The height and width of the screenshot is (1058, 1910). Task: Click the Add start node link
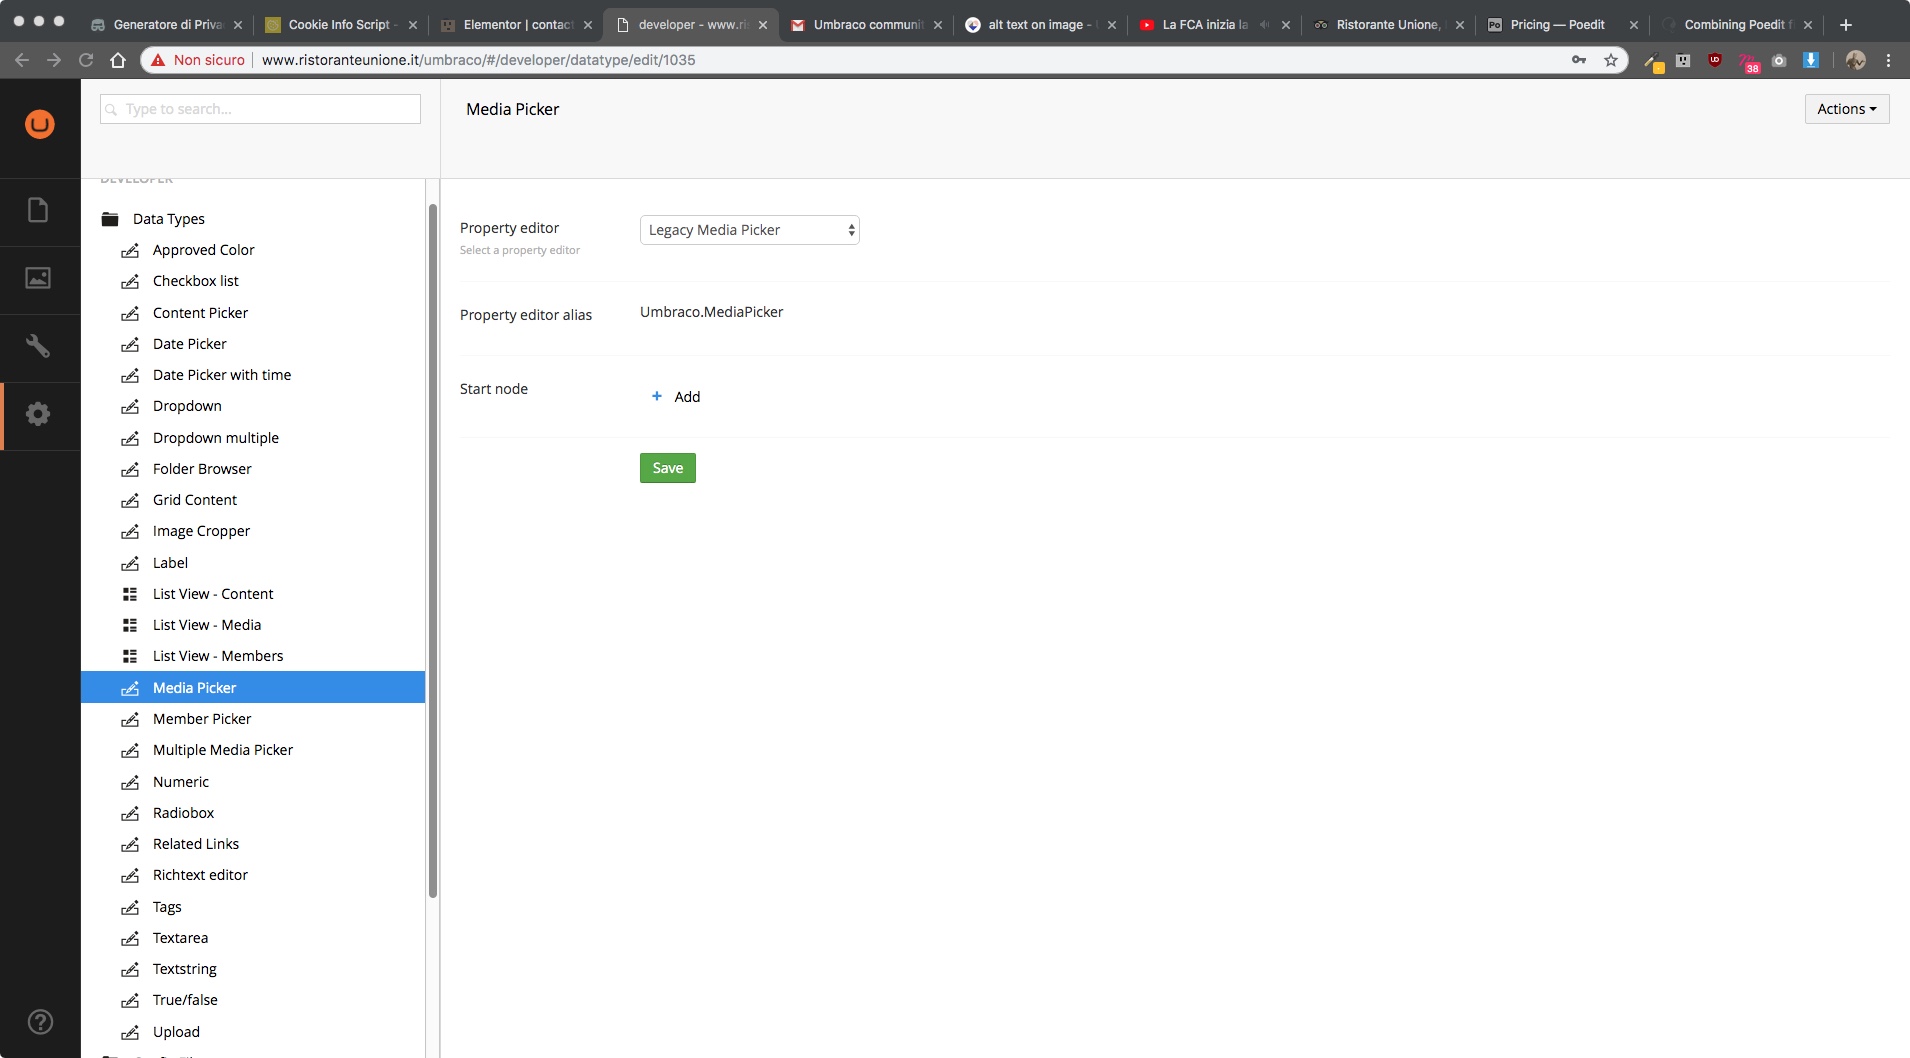pyautogui.click(x=687, y=397)
